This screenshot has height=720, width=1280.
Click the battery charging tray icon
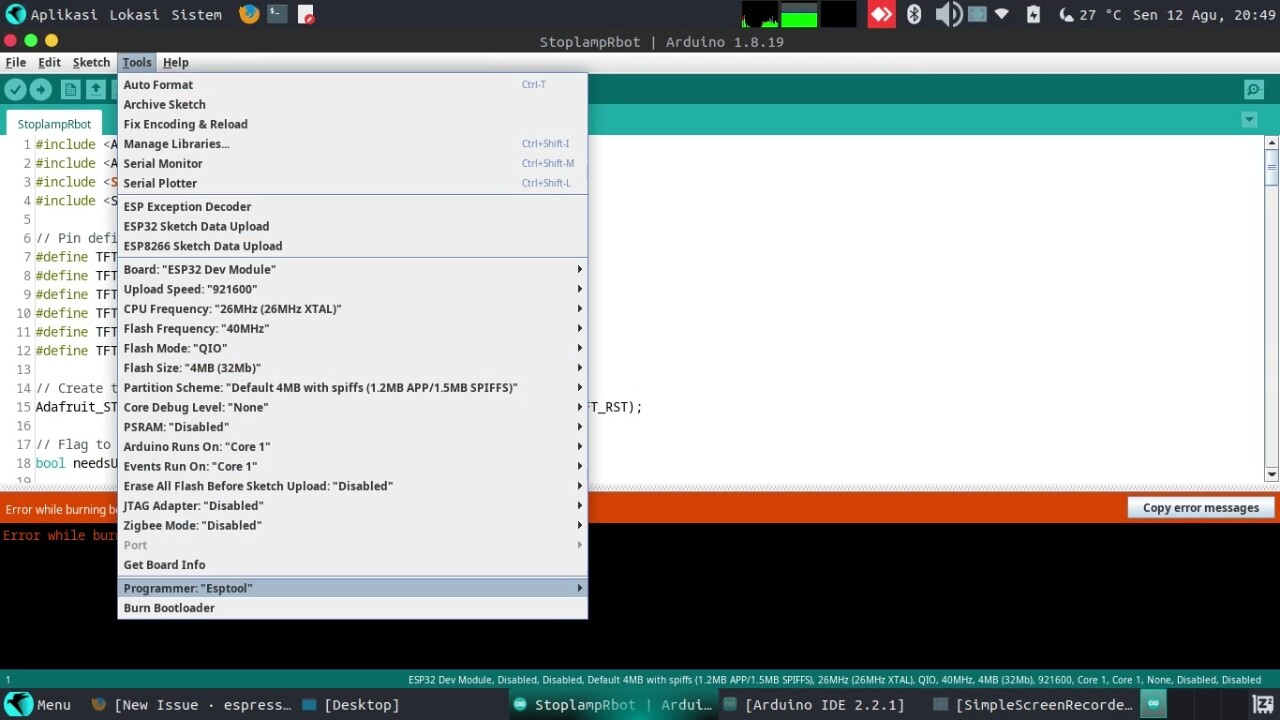coord(1033,14)
